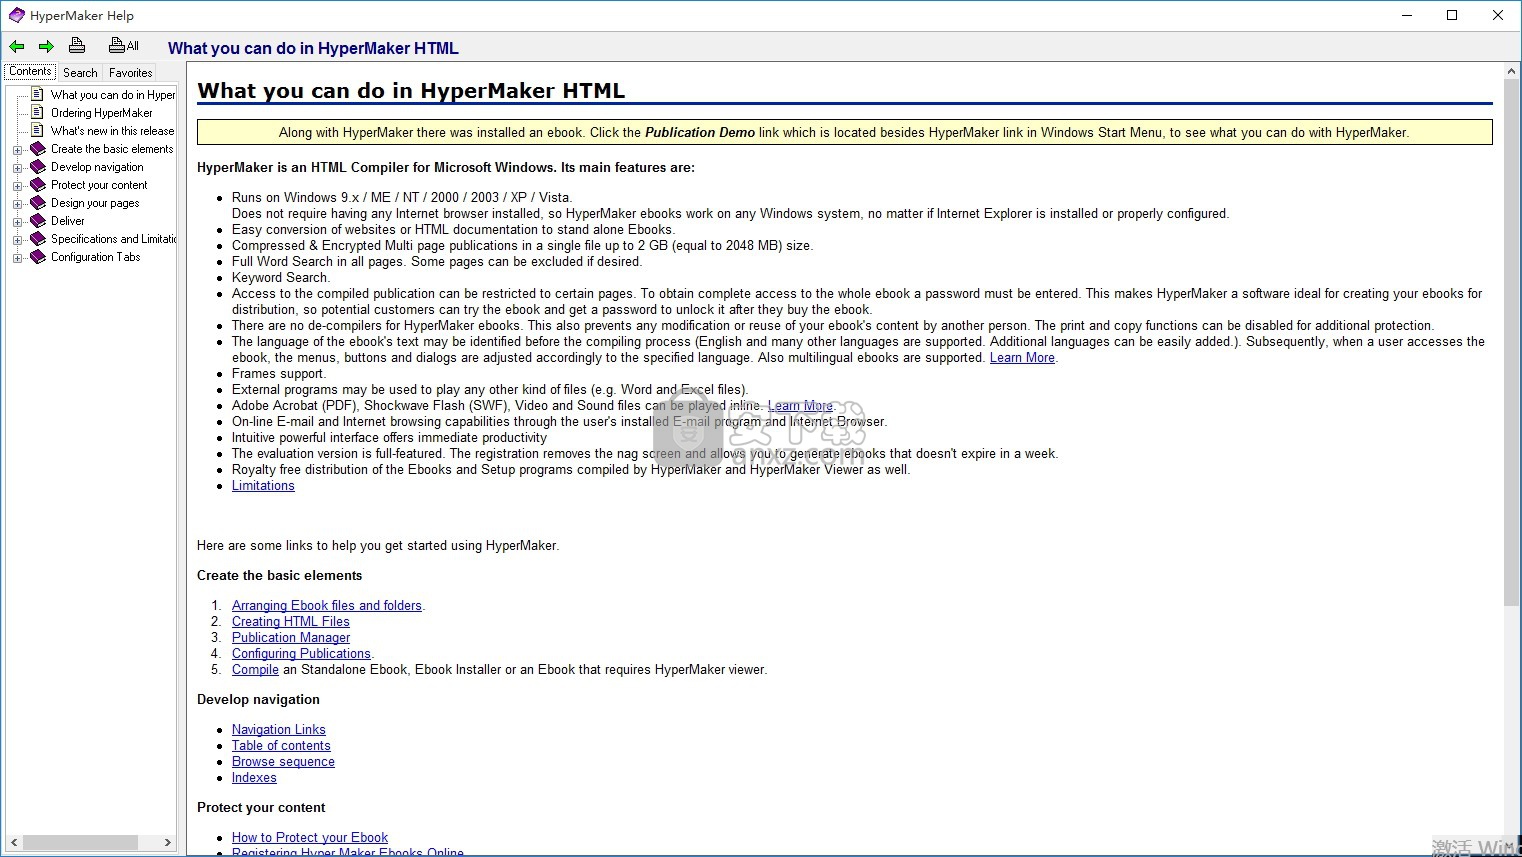Select Protect your content tree item
The image size is (1522, 857).
coord(99,185)
